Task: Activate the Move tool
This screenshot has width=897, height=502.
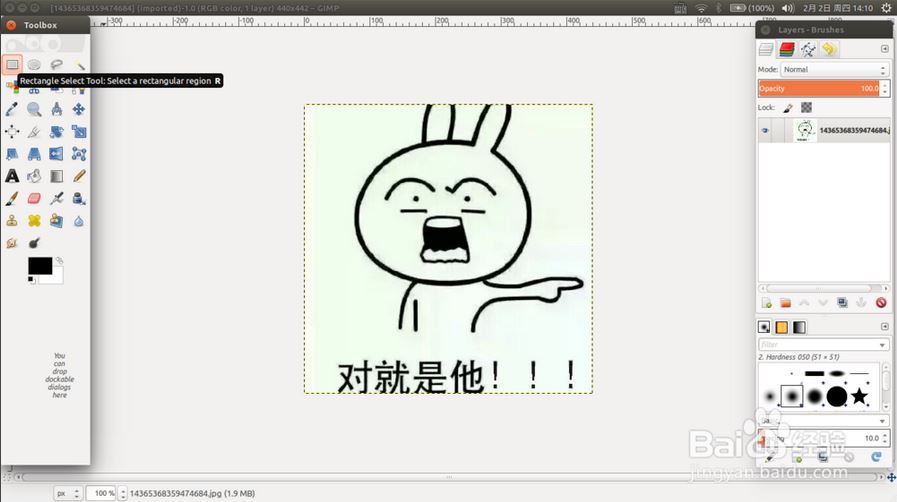Action: pyautogui.click(x=79, y=109)
